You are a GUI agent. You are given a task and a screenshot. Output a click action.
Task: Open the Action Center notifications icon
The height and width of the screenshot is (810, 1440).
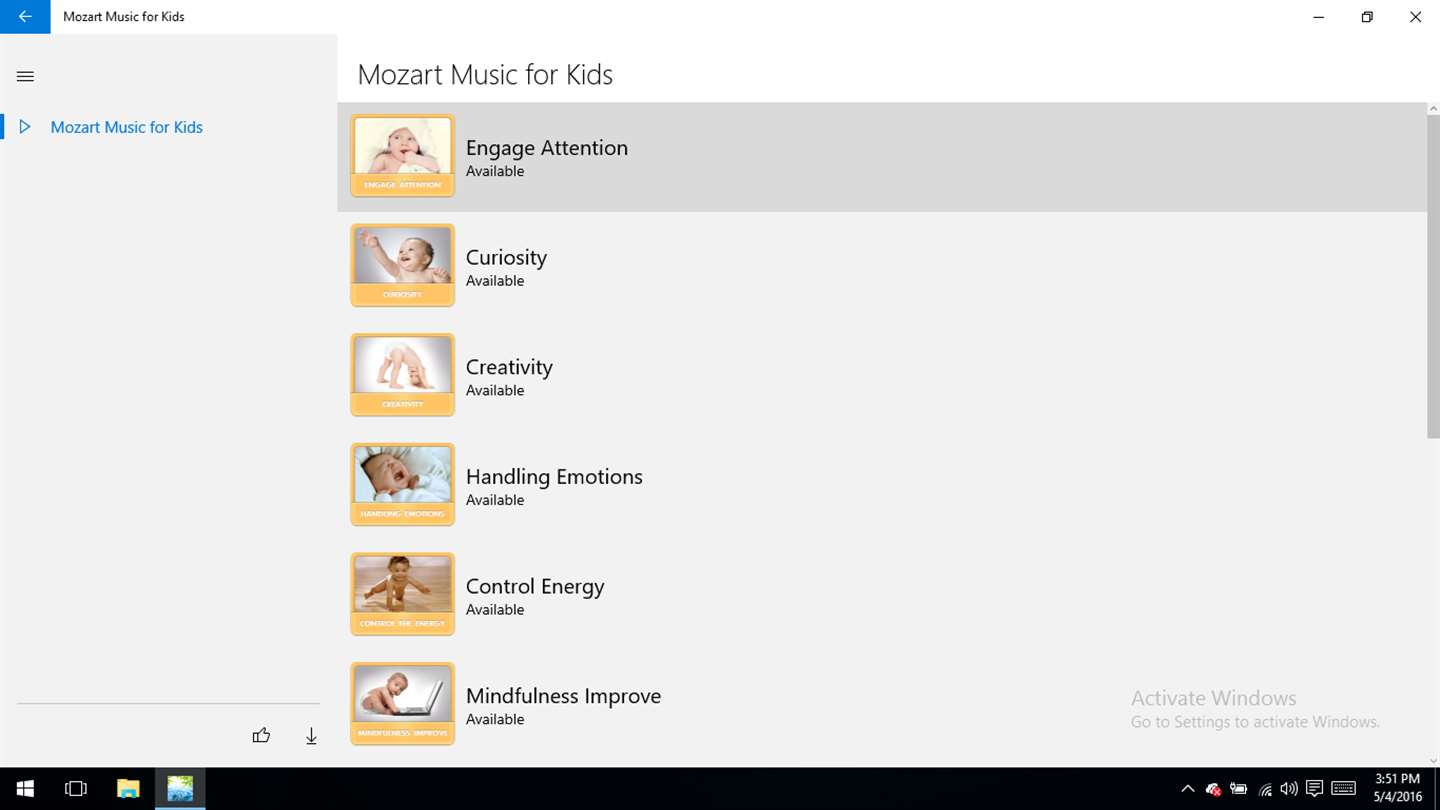click(x=1315, y=789)
